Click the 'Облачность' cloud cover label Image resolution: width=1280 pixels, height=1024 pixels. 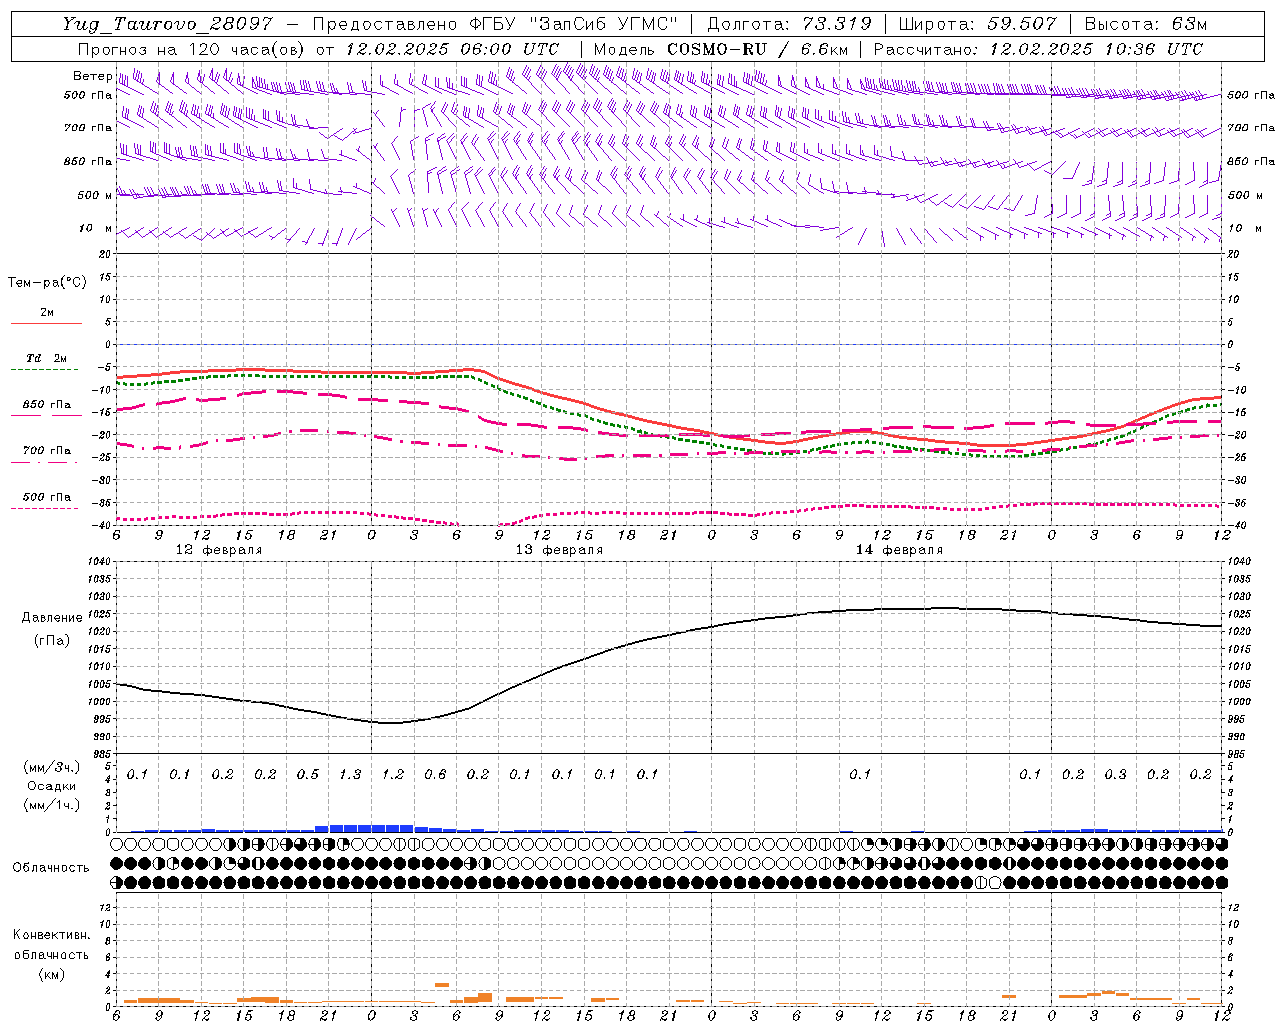(51, 867)
